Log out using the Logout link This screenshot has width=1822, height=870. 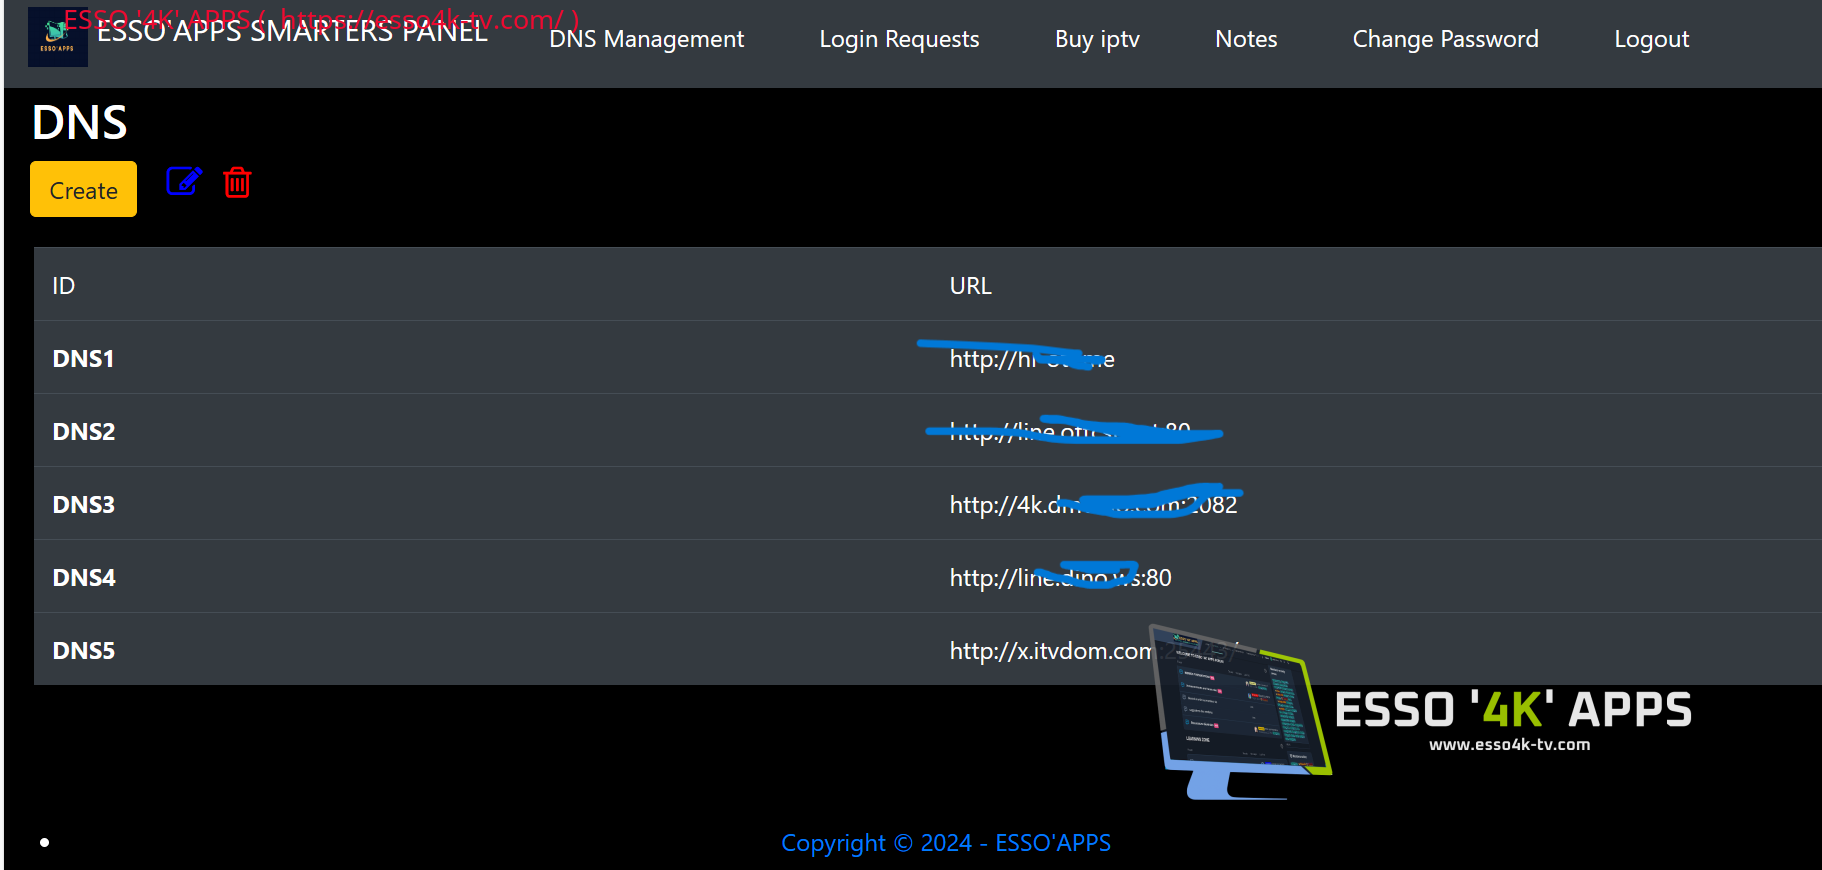tap(1650, 39)
